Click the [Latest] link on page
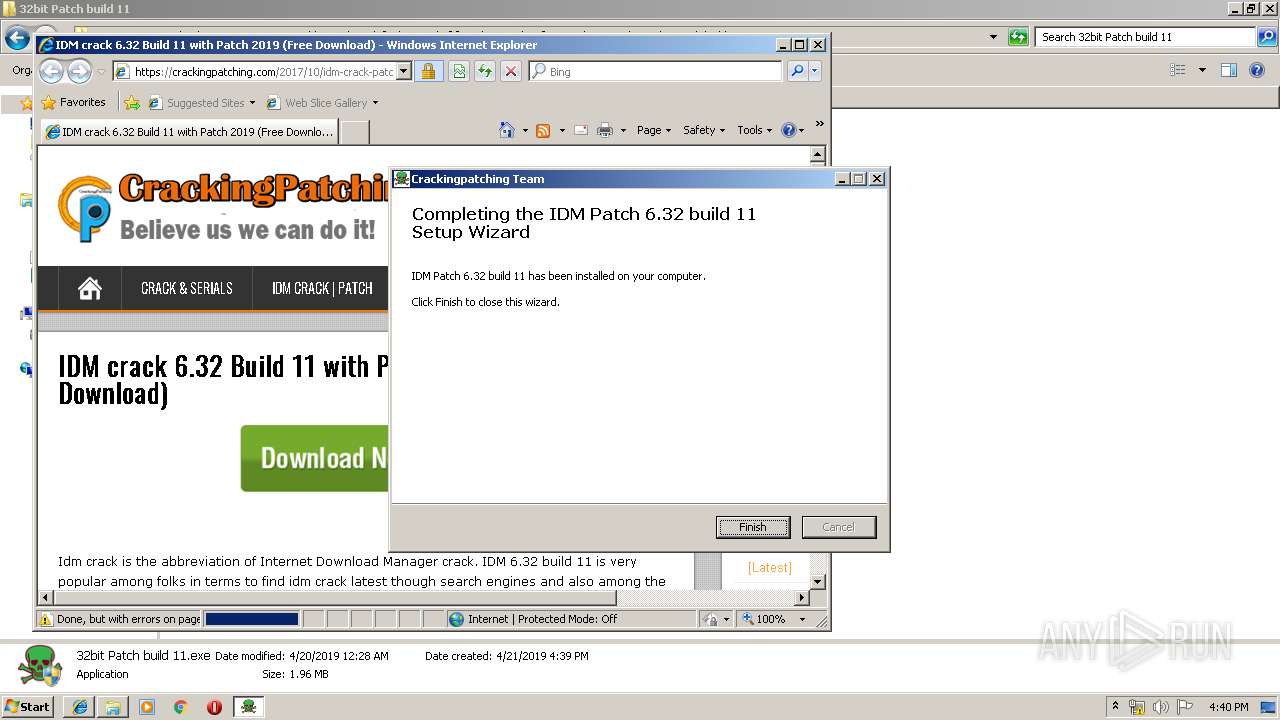1280x720 pixels. (770, 567)
